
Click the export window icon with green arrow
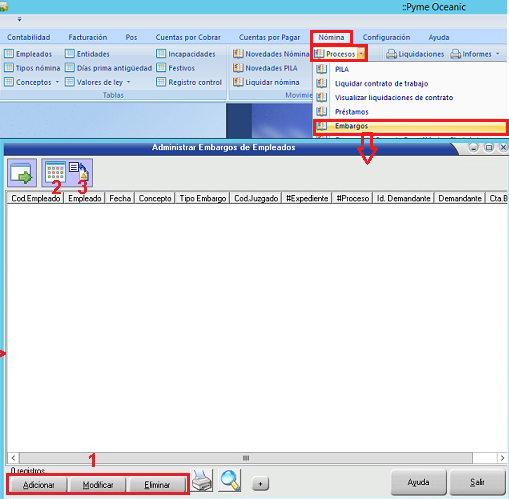click(22, 173)
